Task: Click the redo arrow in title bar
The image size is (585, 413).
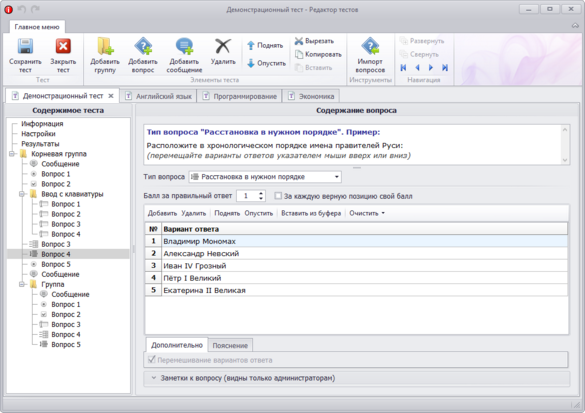Action: 35,9
